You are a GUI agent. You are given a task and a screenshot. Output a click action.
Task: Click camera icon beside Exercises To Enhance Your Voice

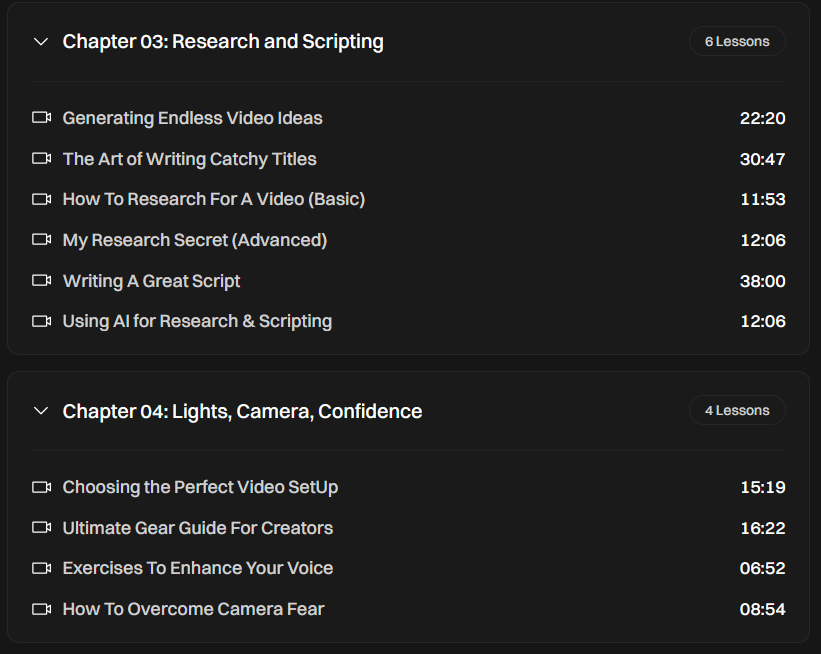(41, 568)
